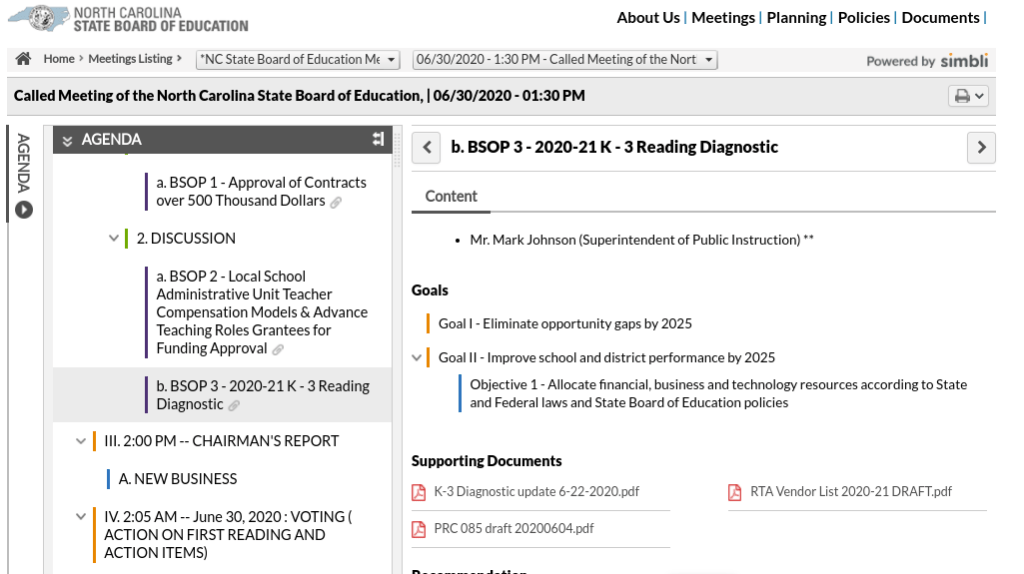
Task: Collapse III. Chairman's Report section
Action: [81, 441]
